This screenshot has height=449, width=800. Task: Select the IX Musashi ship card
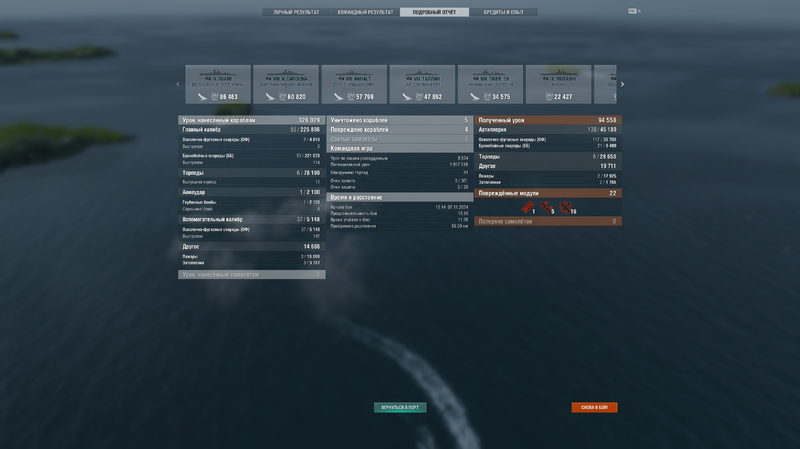[559, 84]
